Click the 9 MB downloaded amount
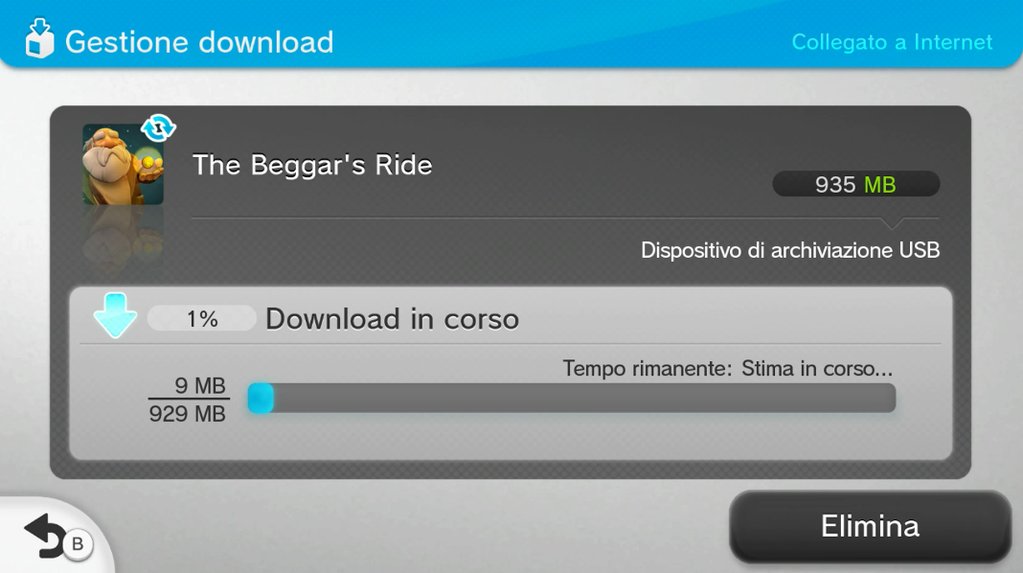Image resolution: width=1023 pixels, height=573 pixels. click(200, 386)
